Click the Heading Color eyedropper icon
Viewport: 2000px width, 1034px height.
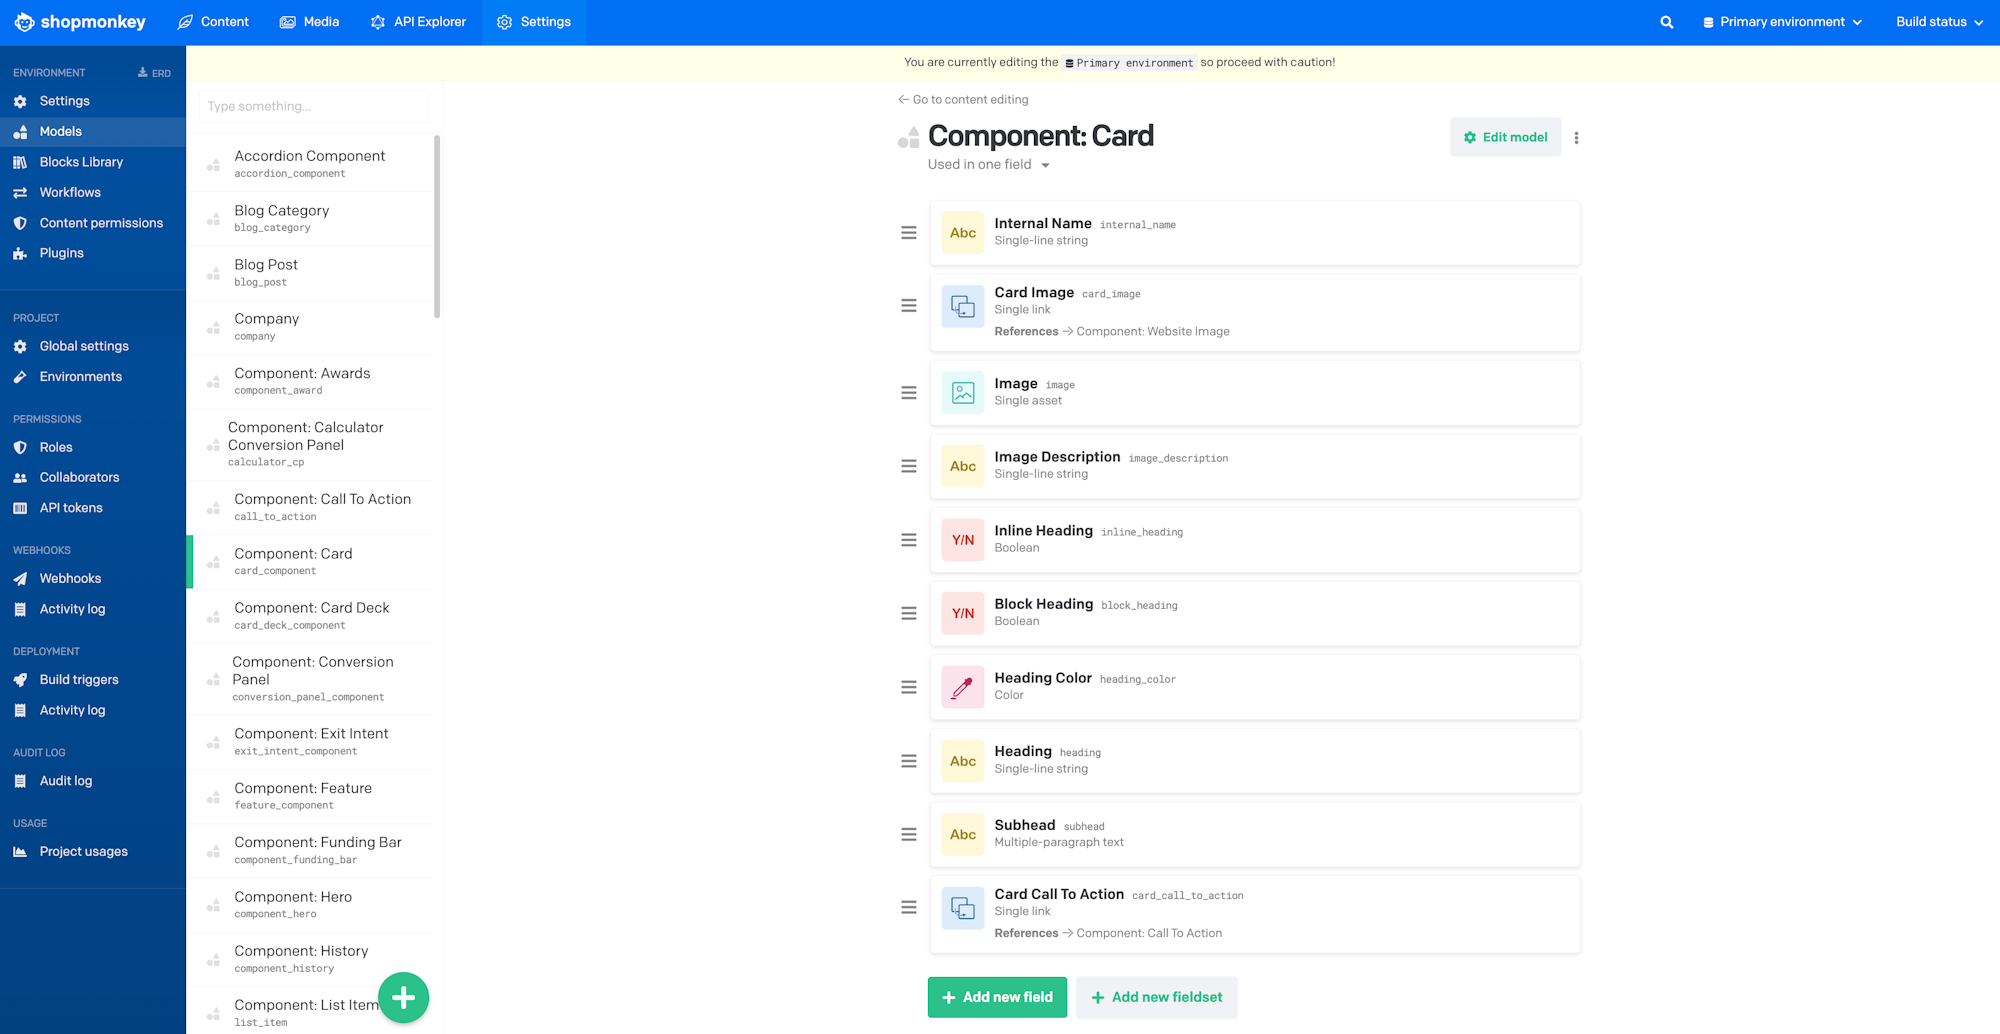pyautogui.click(x=962, y=687)
